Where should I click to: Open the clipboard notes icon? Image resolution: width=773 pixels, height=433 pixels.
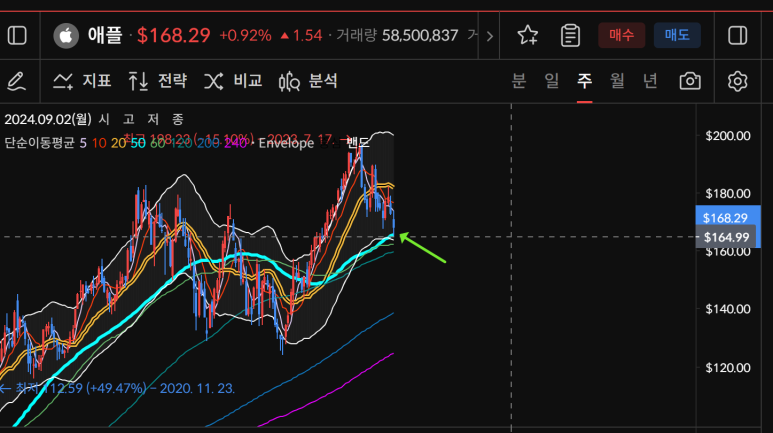[570, 36]
